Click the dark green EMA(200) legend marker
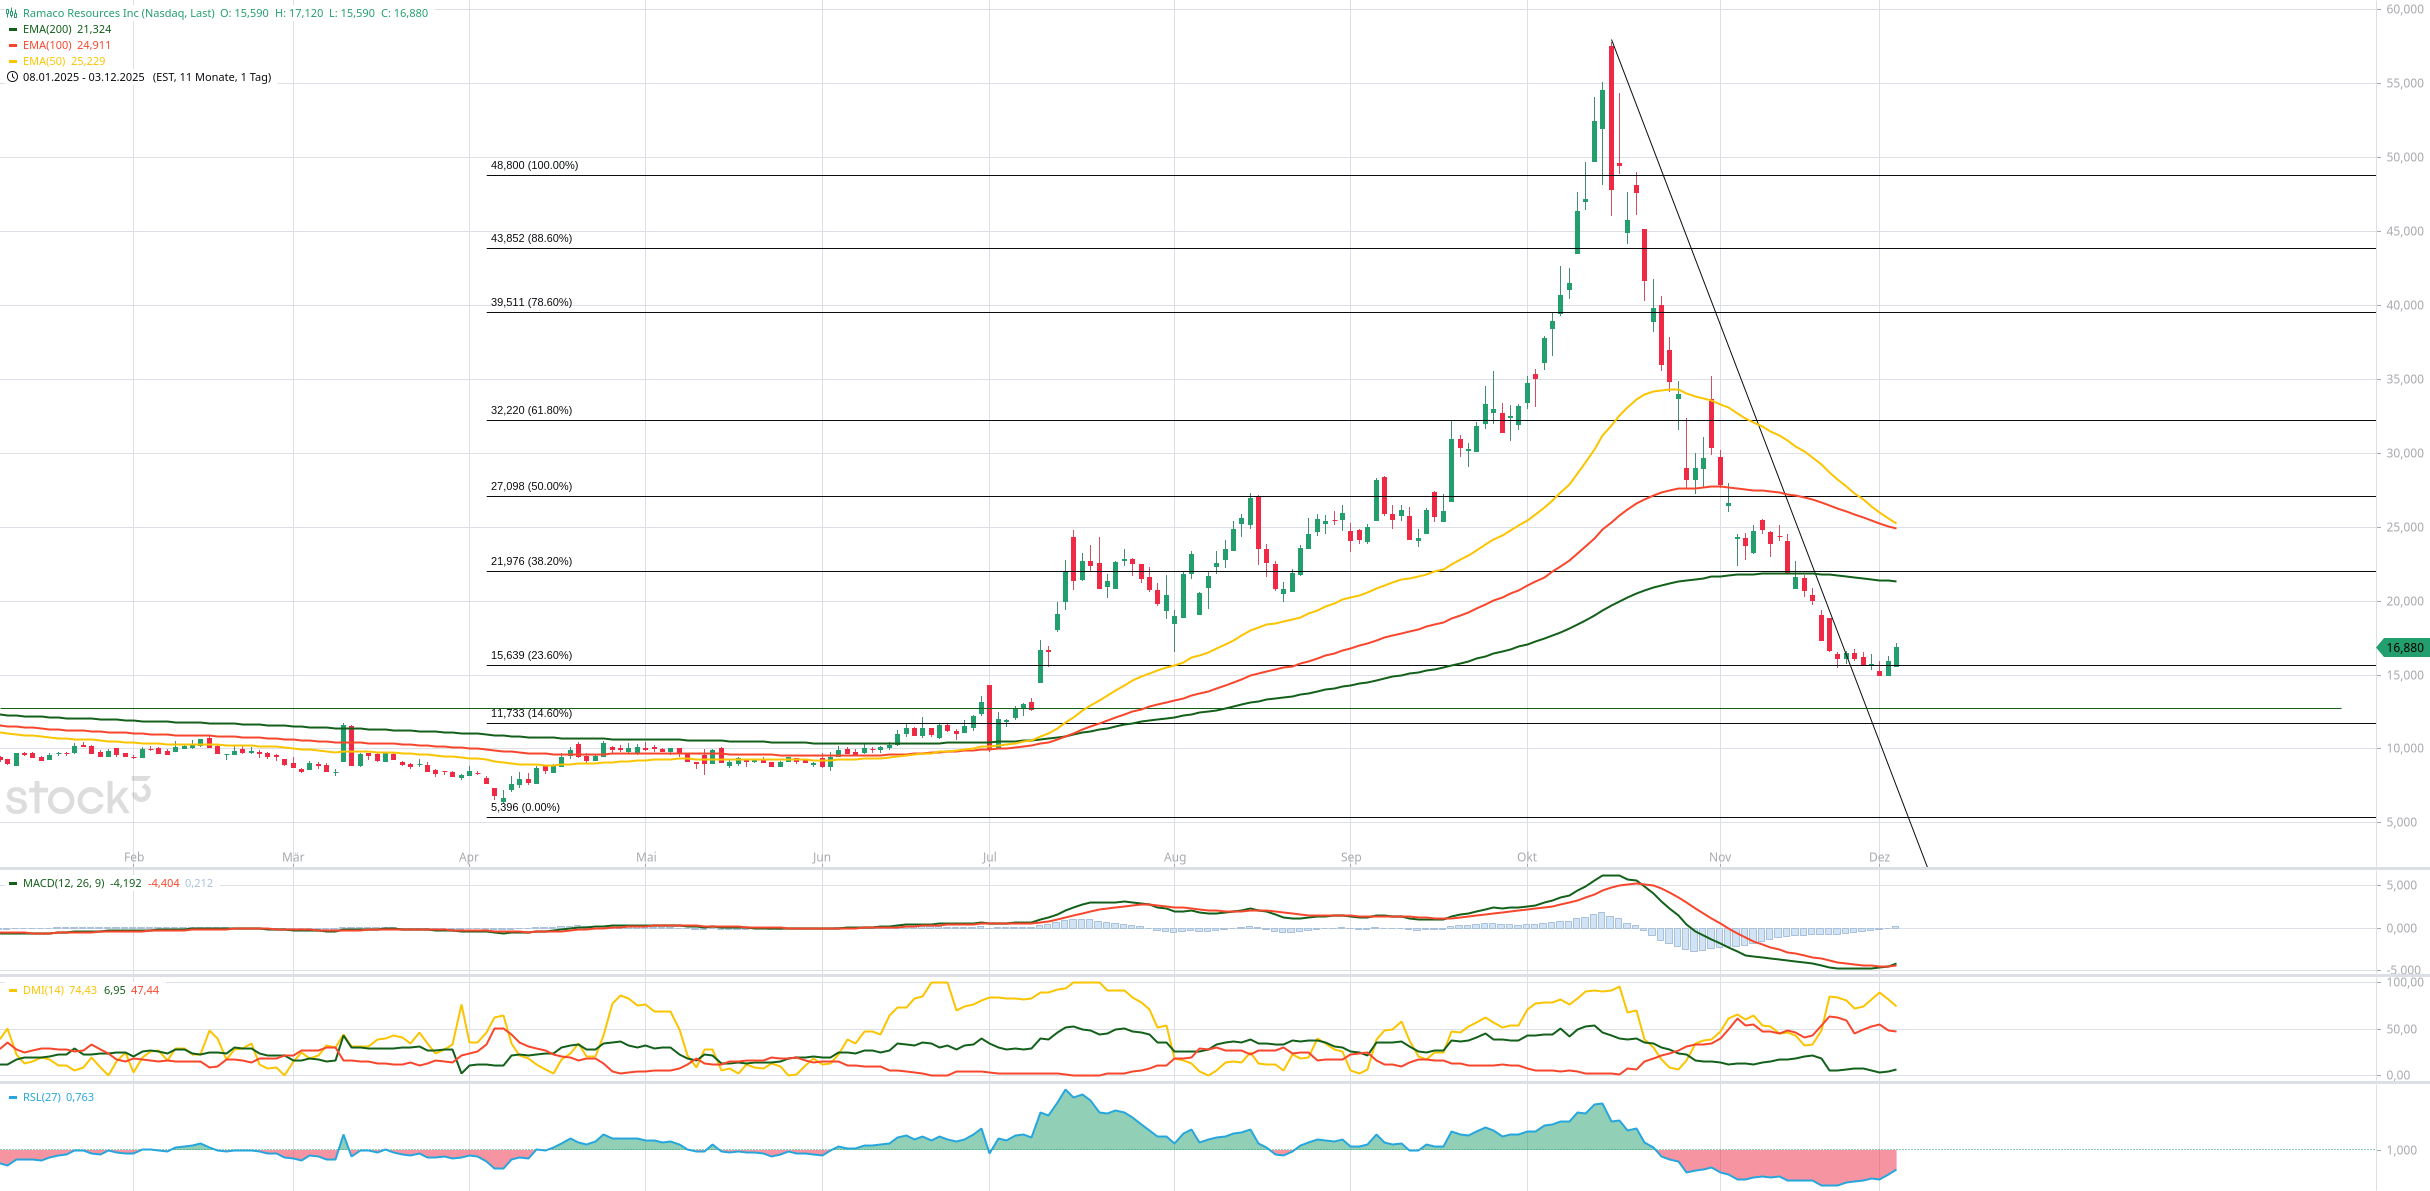Viewport: 2430px width, 1191px height. [13, 29]
